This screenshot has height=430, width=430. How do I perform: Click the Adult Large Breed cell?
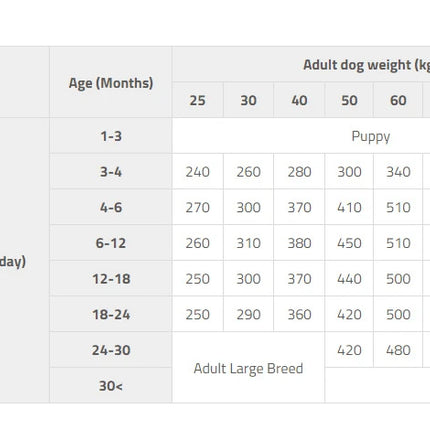pos(248,368)
